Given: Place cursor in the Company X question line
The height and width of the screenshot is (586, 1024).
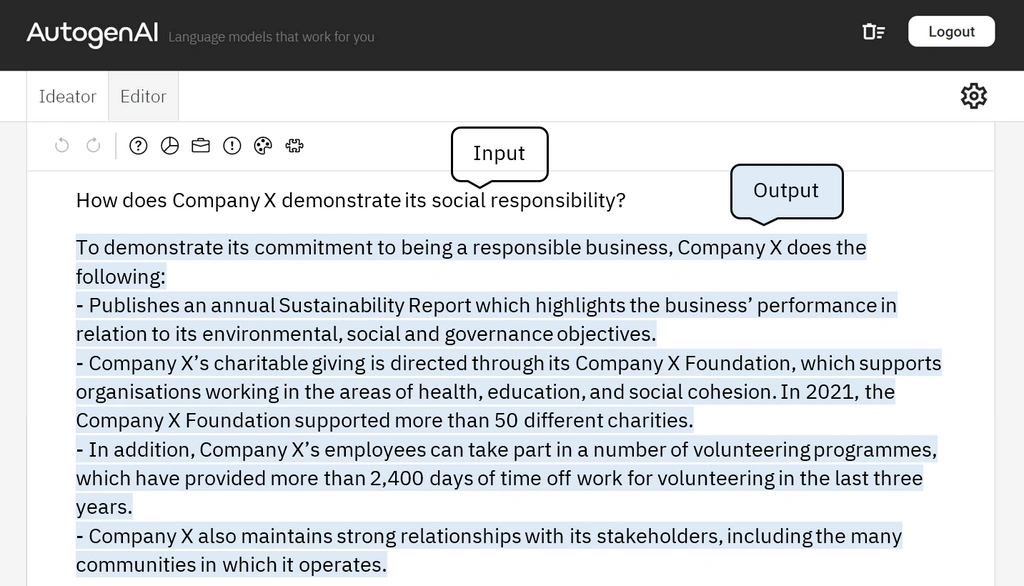Looking at the screenshot, I should (x=351, y=200).
